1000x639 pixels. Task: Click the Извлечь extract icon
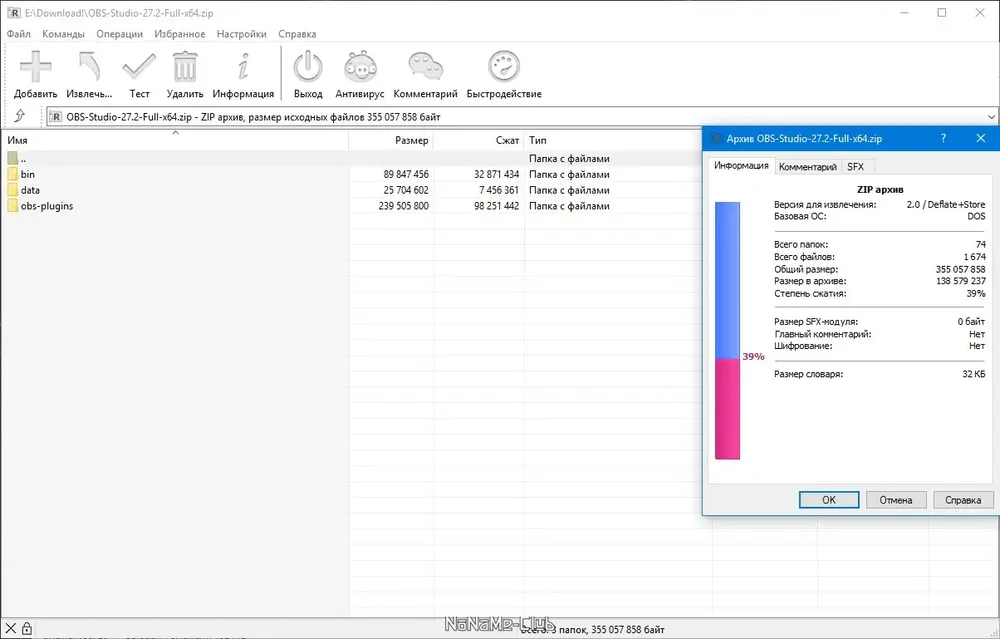[x=89, y=66]
